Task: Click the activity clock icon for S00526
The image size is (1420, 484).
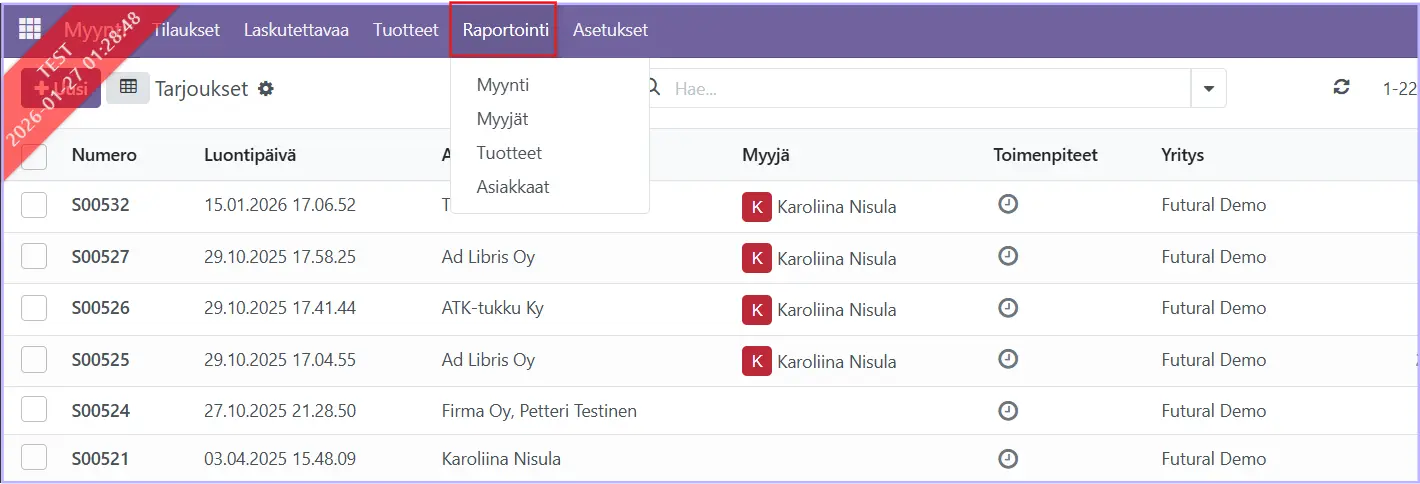Action: 1008,307
